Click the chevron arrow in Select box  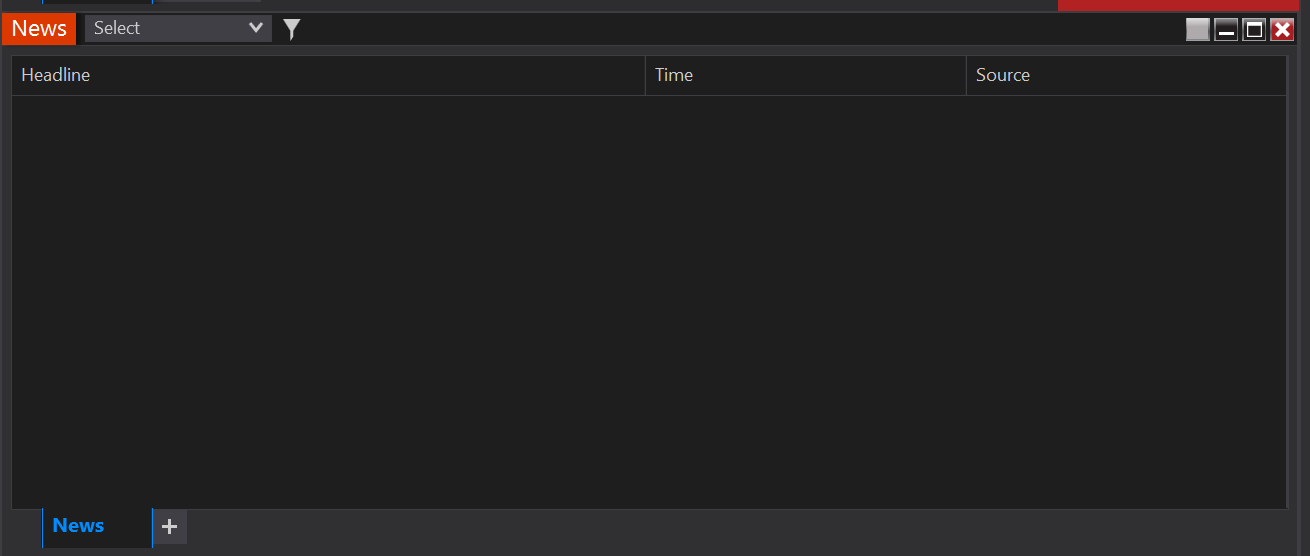[256, 28]
